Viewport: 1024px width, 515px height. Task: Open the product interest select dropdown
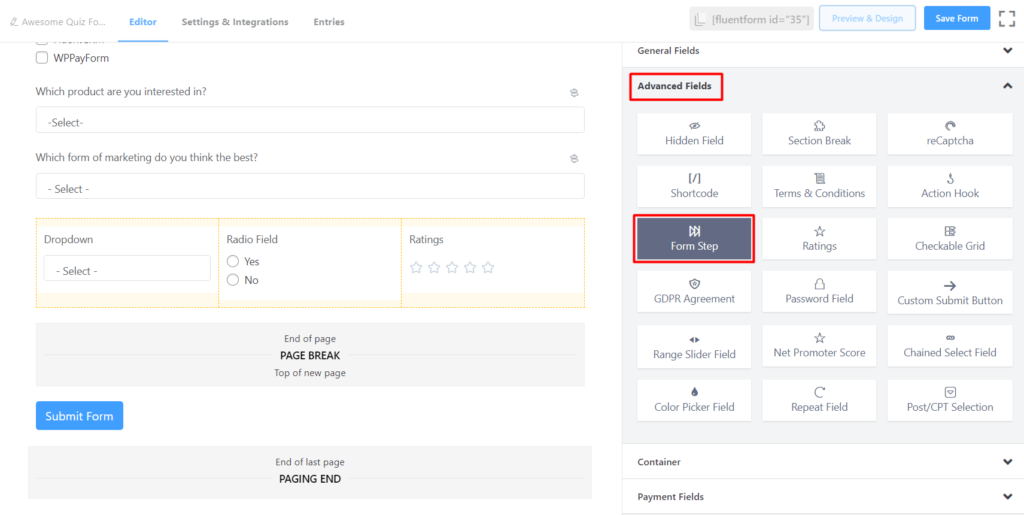[x=310, y=121]
